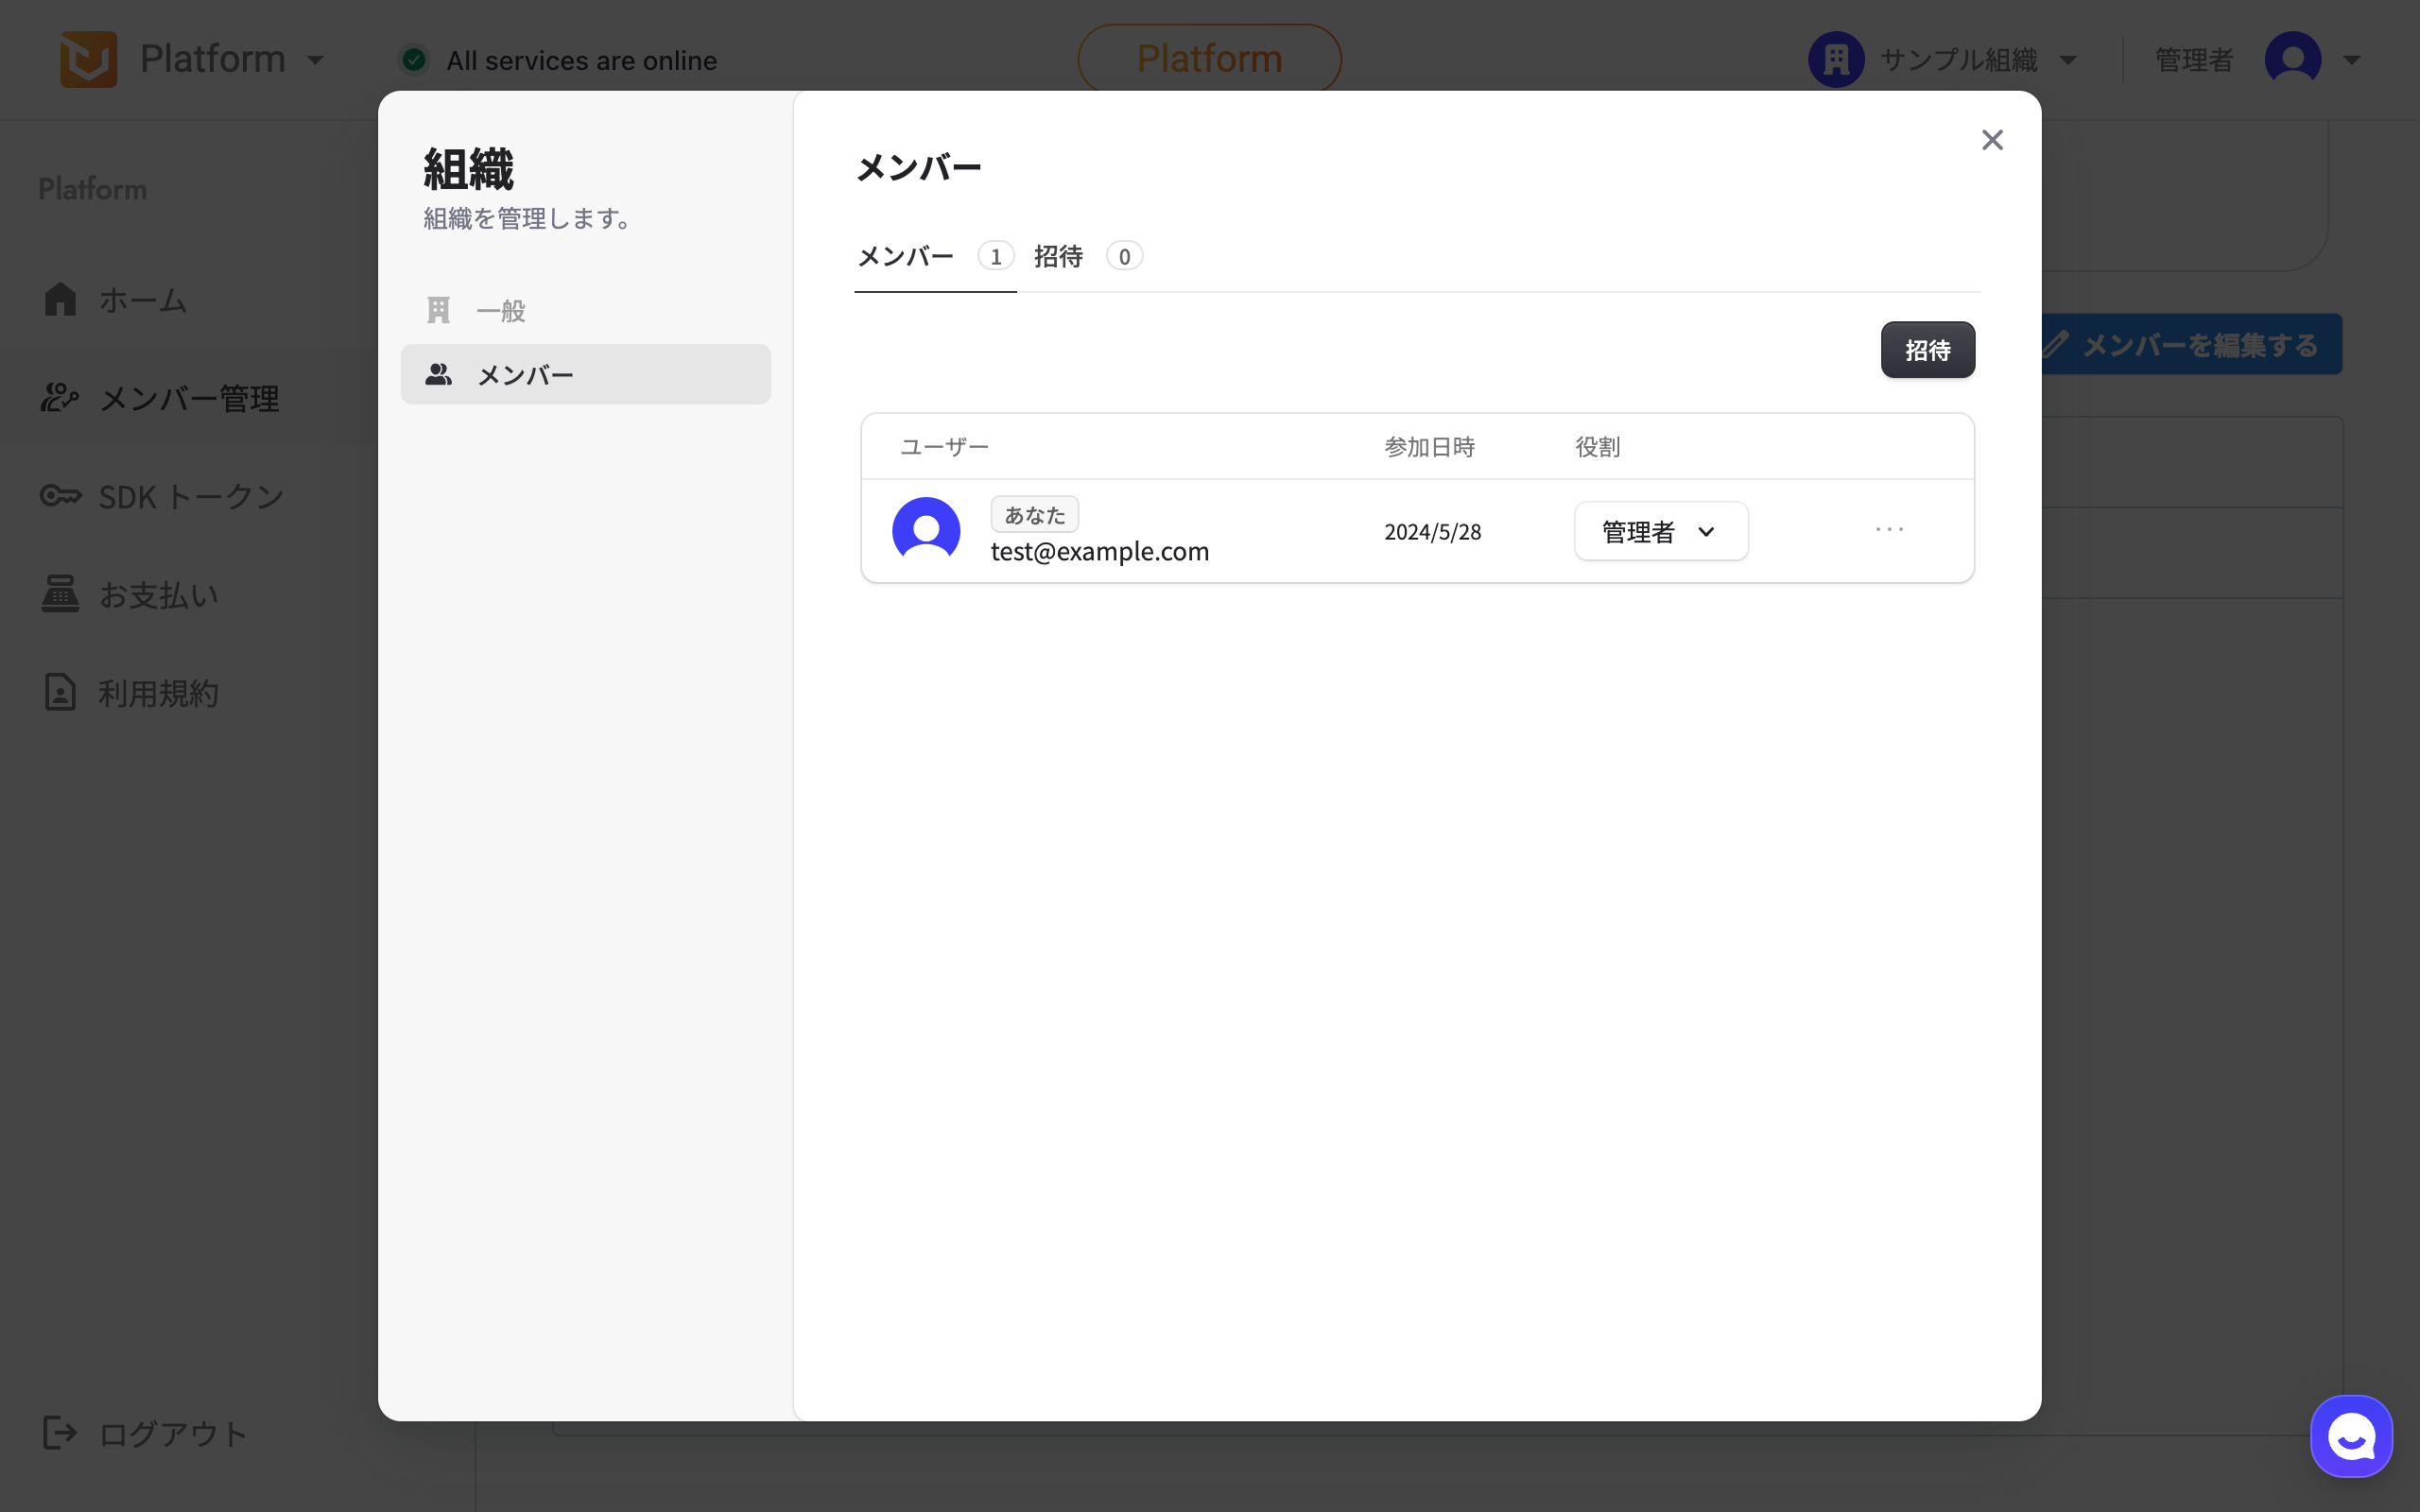This screenshot has height=1512, width=2420.
Task: Switch to the 招待 tab
Action: pos(1059,257)
